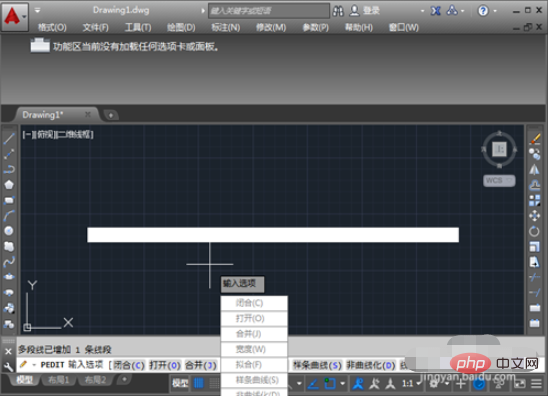The image size is (549, 396).
Task: Select the Erase tool
Action: coord(535,139)
